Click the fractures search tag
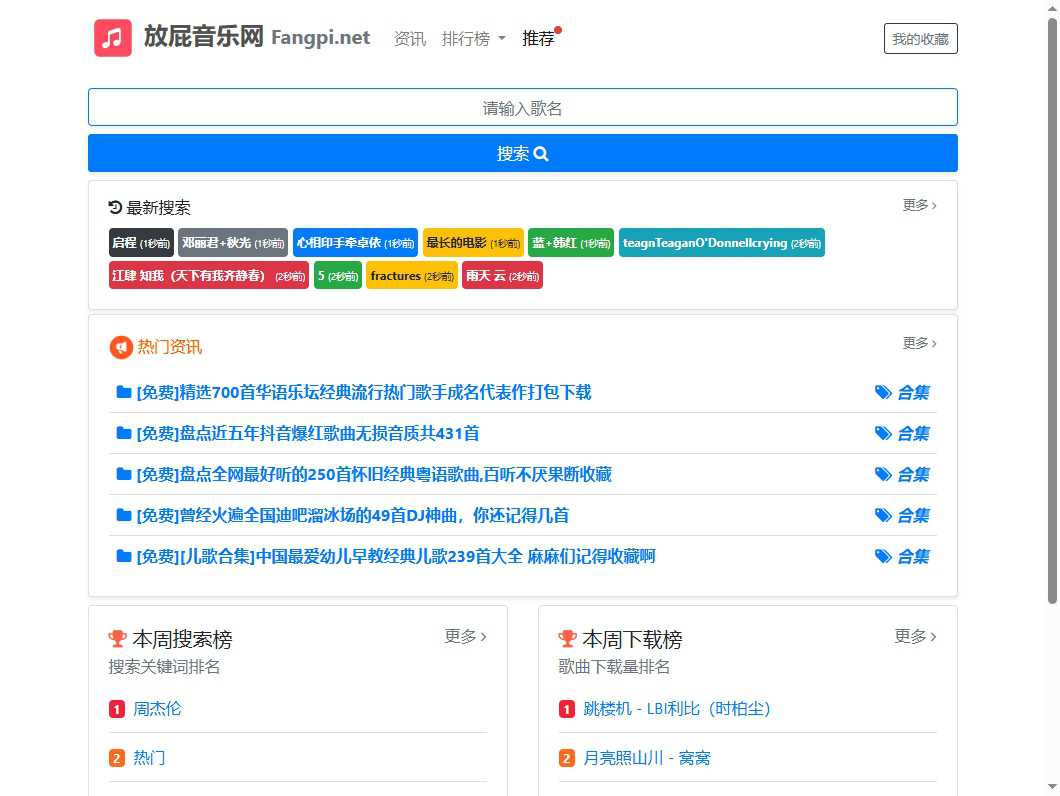This screenshot has height=796, width=1060. (x=411, y=275)
